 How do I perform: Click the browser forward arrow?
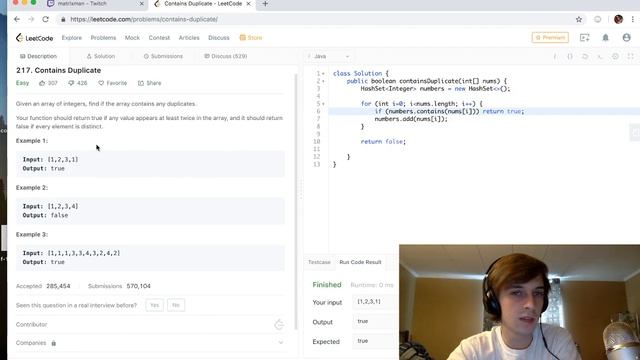[31, 19]
